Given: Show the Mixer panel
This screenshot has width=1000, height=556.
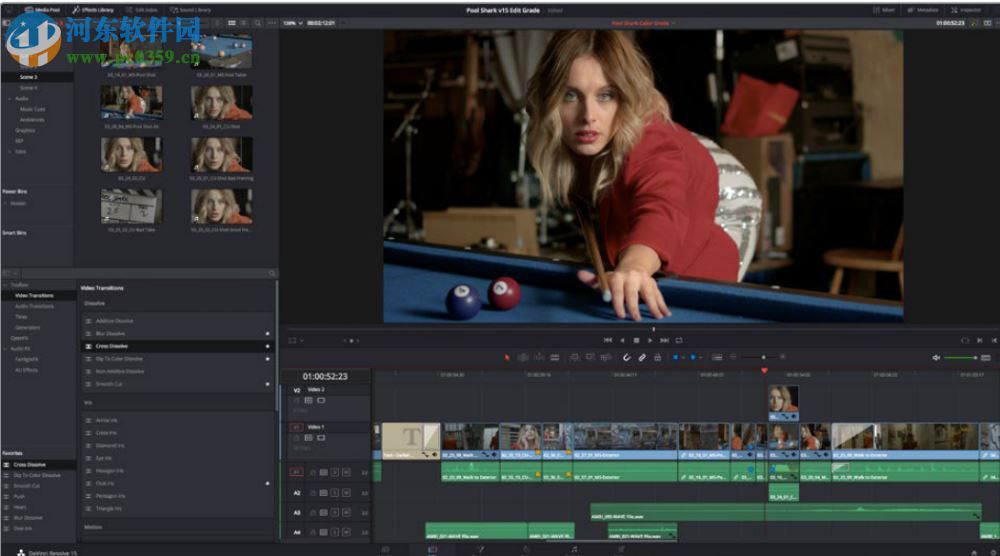Looking at the screenshot, I should pyautogui.click(x=883, y=10).
